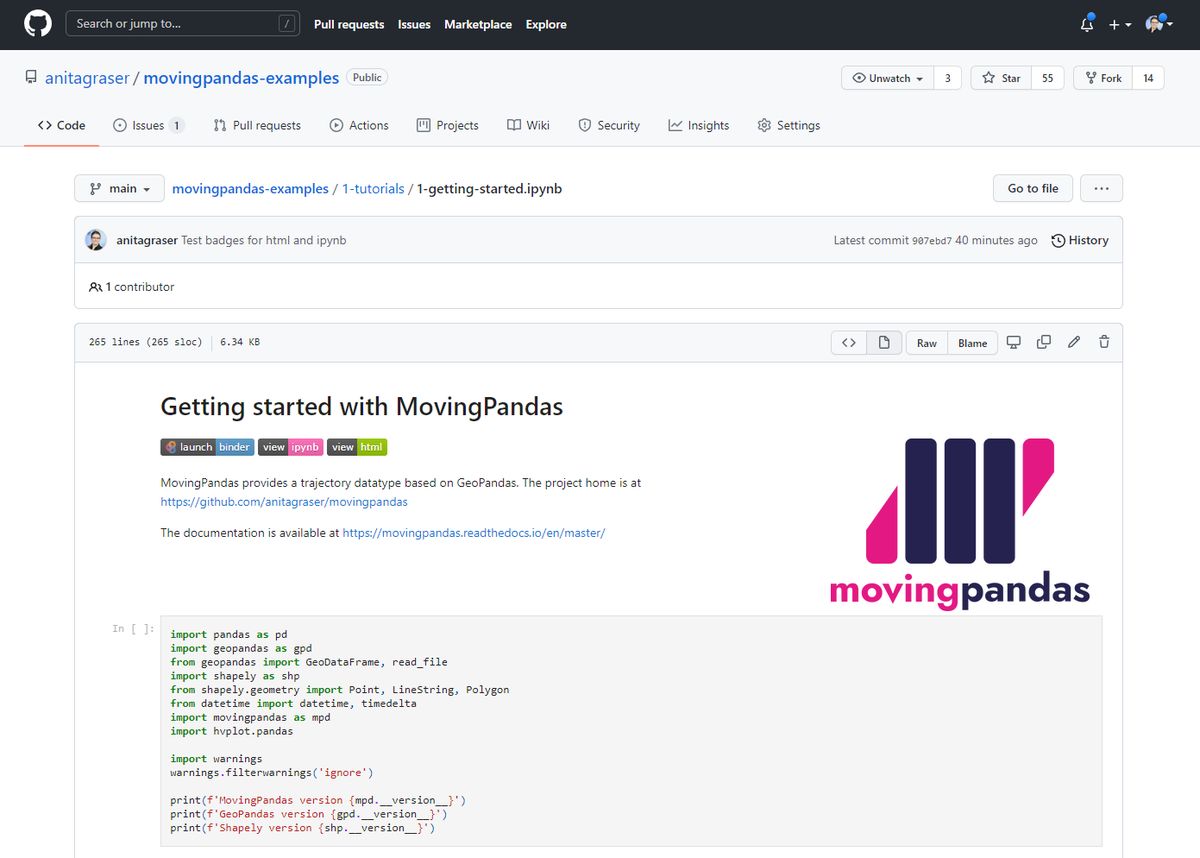Switch to the Issues tab

(148, 125)
